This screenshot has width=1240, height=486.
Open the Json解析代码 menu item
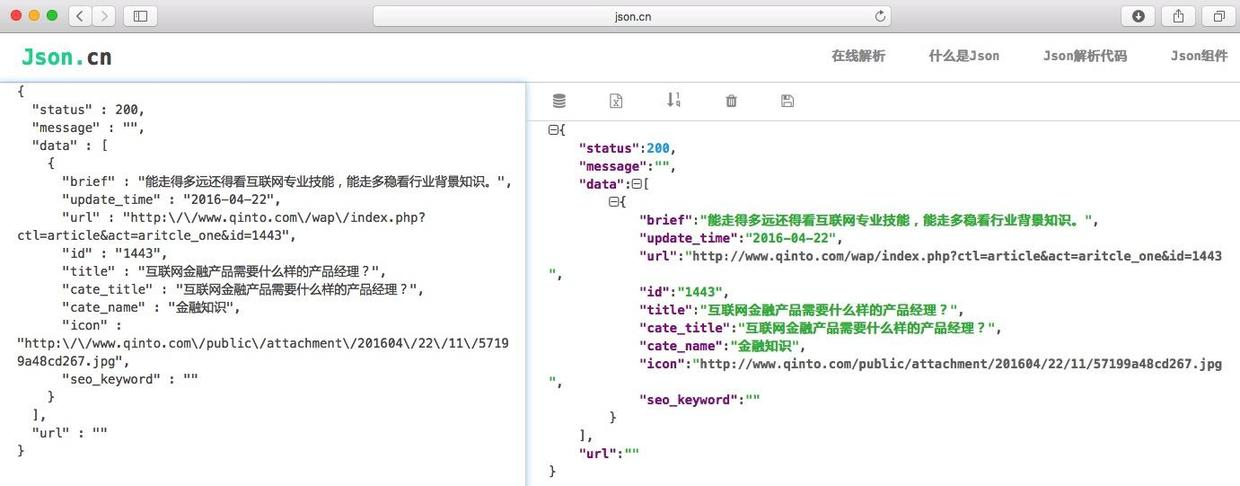[x=1085, y=56]
